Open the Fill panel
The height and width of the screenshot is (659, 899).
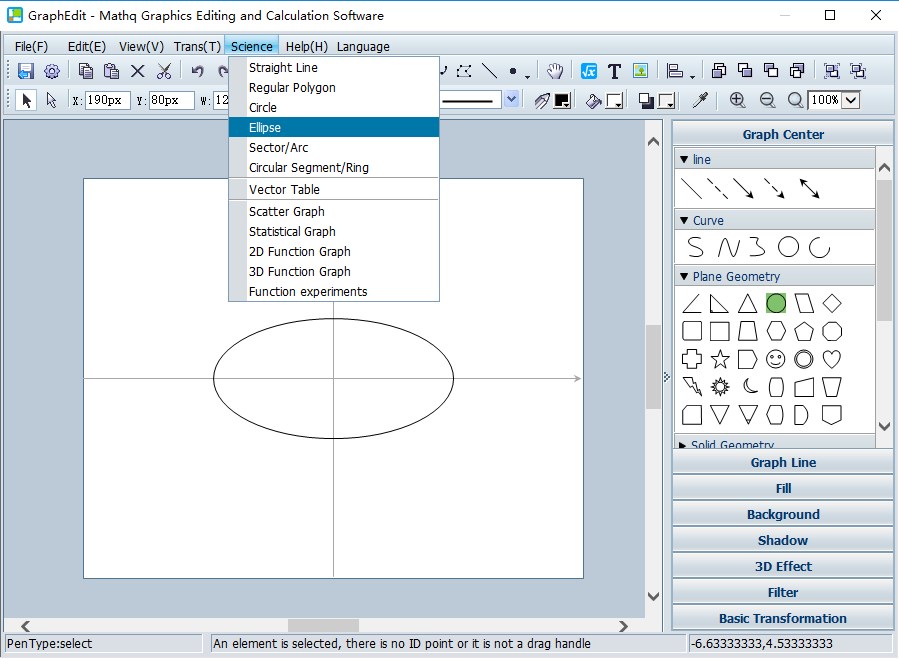783,488
